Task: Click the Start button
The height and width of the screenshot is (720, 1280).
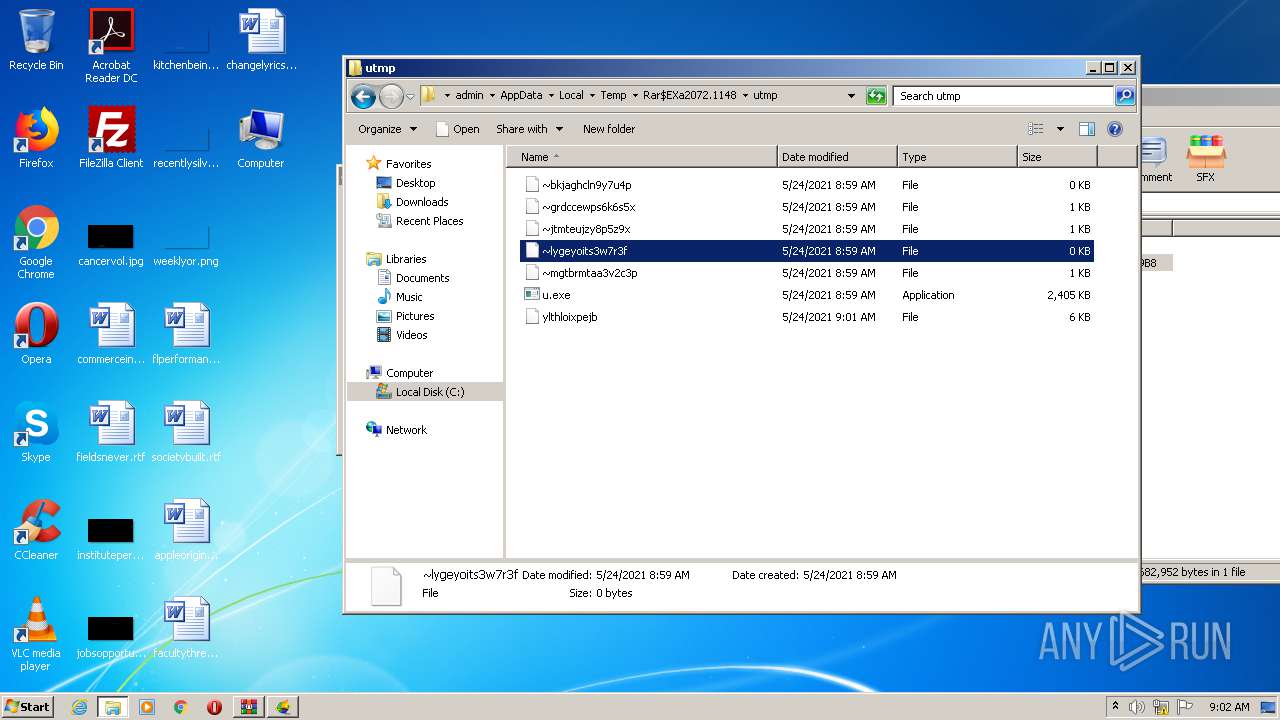Action: (x=28, y=707)
